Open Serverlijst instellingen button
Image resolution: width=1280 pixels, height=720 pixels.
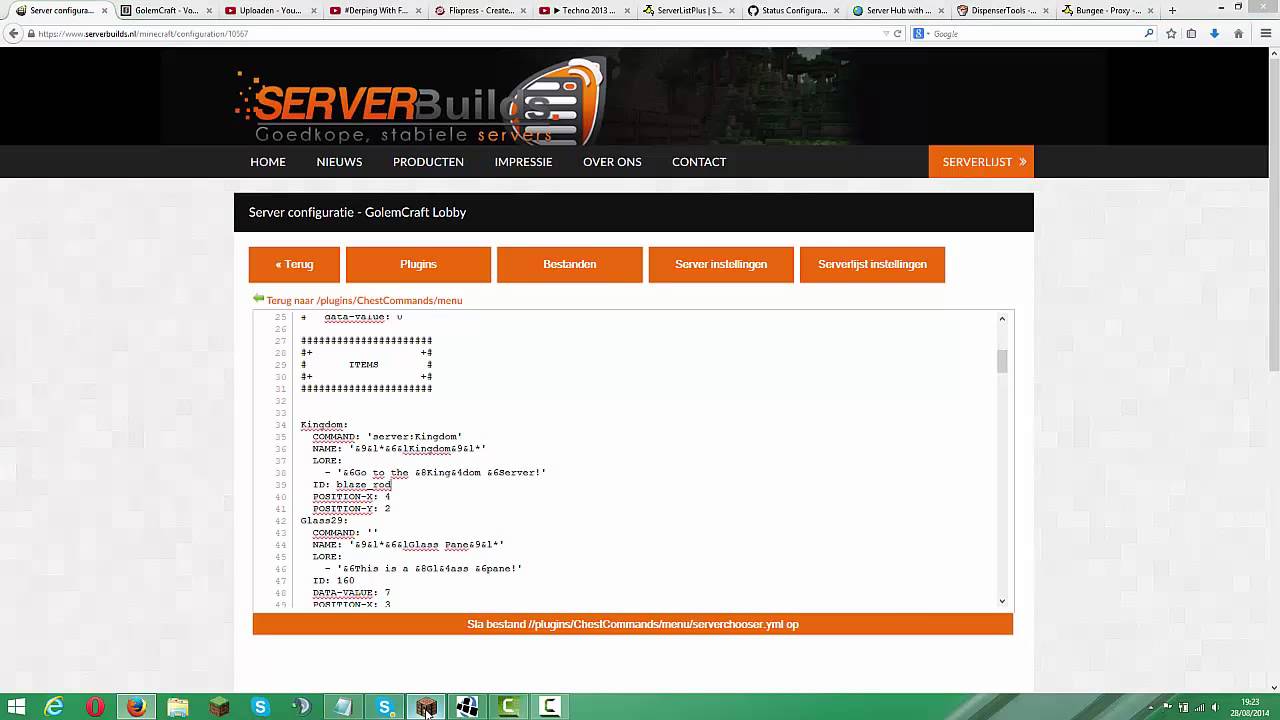click(872, 264)
